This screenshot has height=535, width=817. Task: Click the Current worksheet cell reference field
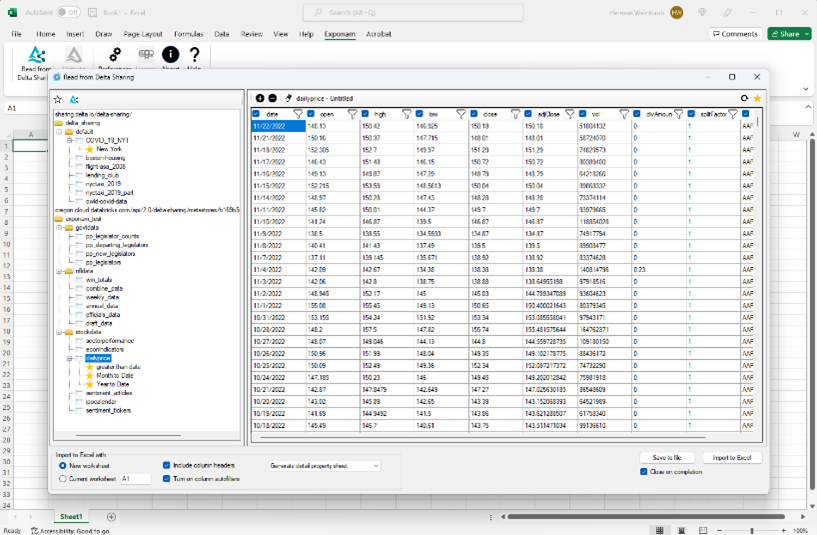pyautogui.click(x=135, y=478)
